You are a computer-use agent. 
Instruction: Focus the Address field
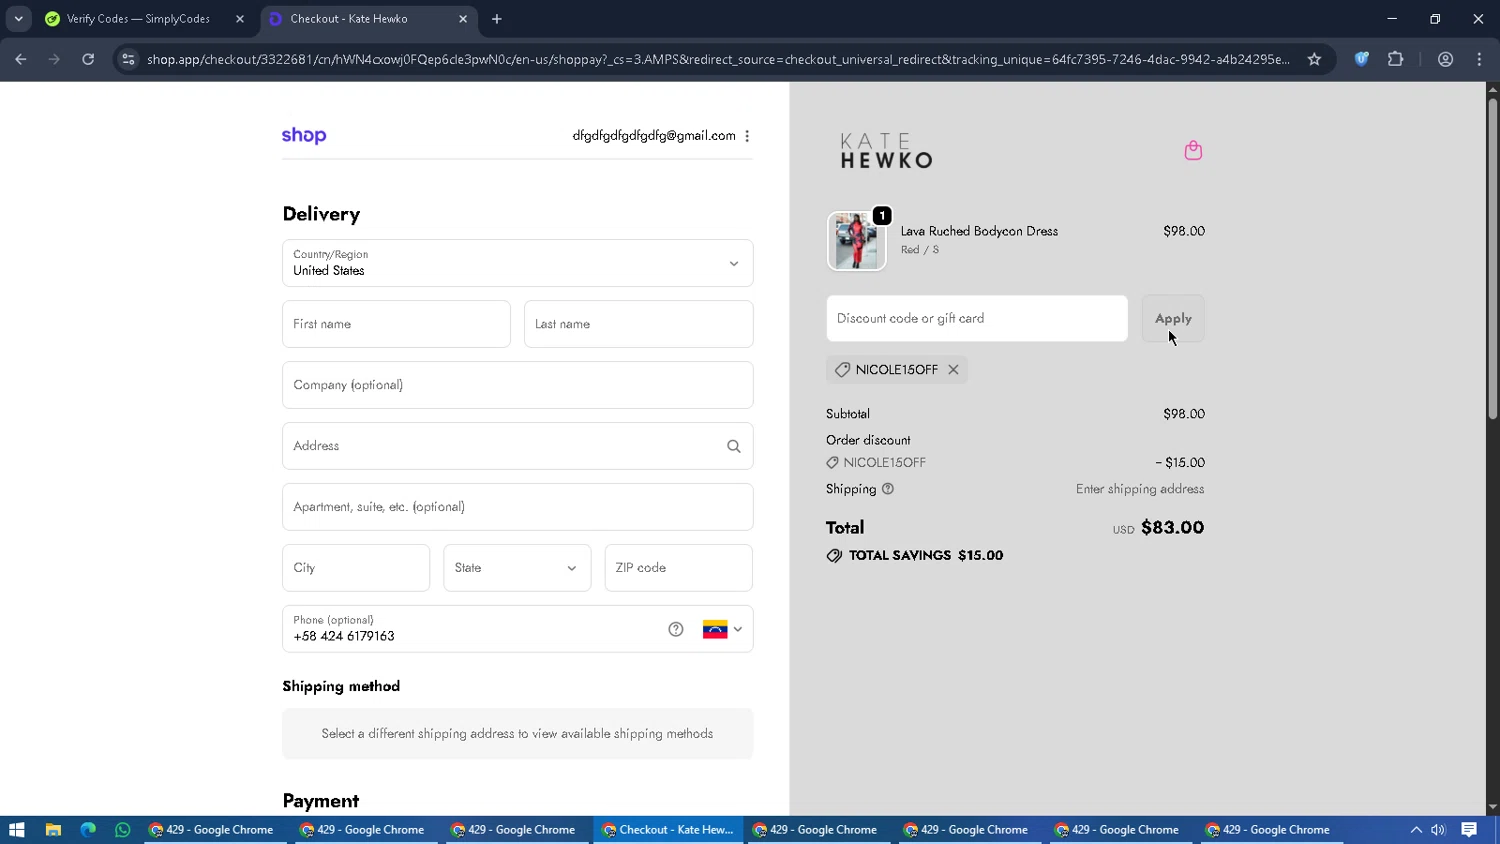518,446
